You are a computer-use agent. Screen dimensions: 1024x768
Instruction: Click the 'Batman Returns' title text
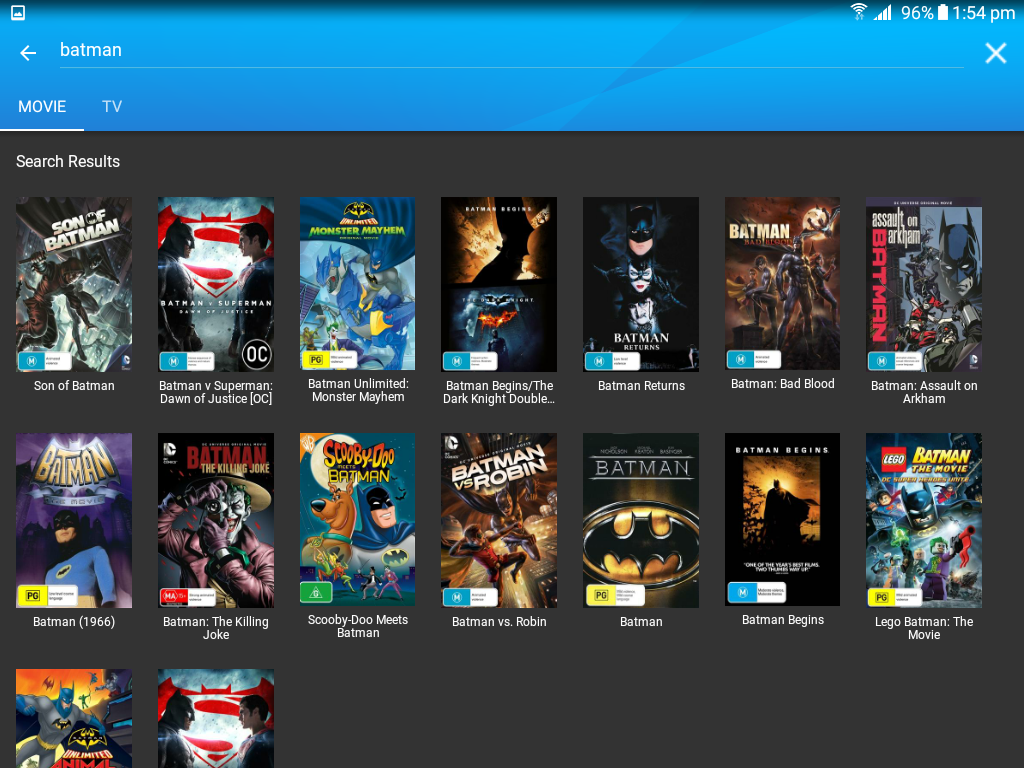pos(641,386)
